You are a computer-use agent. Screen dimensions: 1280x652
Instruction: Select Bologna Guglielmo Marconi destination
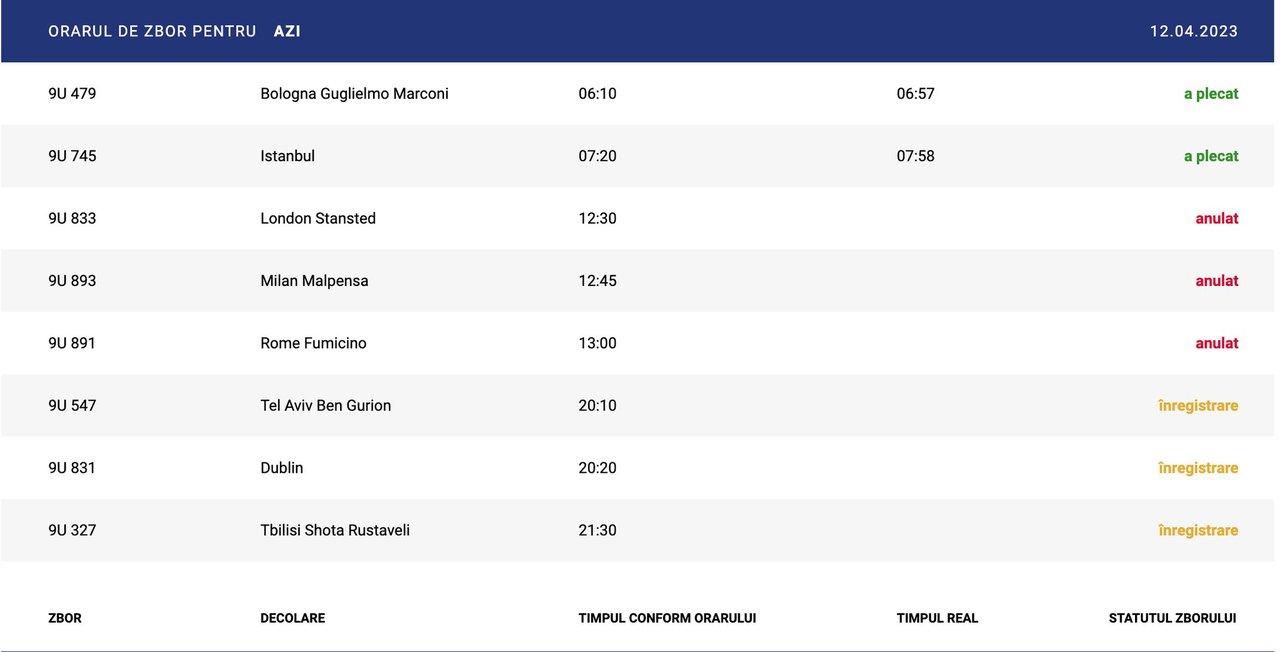click(354, 94)
